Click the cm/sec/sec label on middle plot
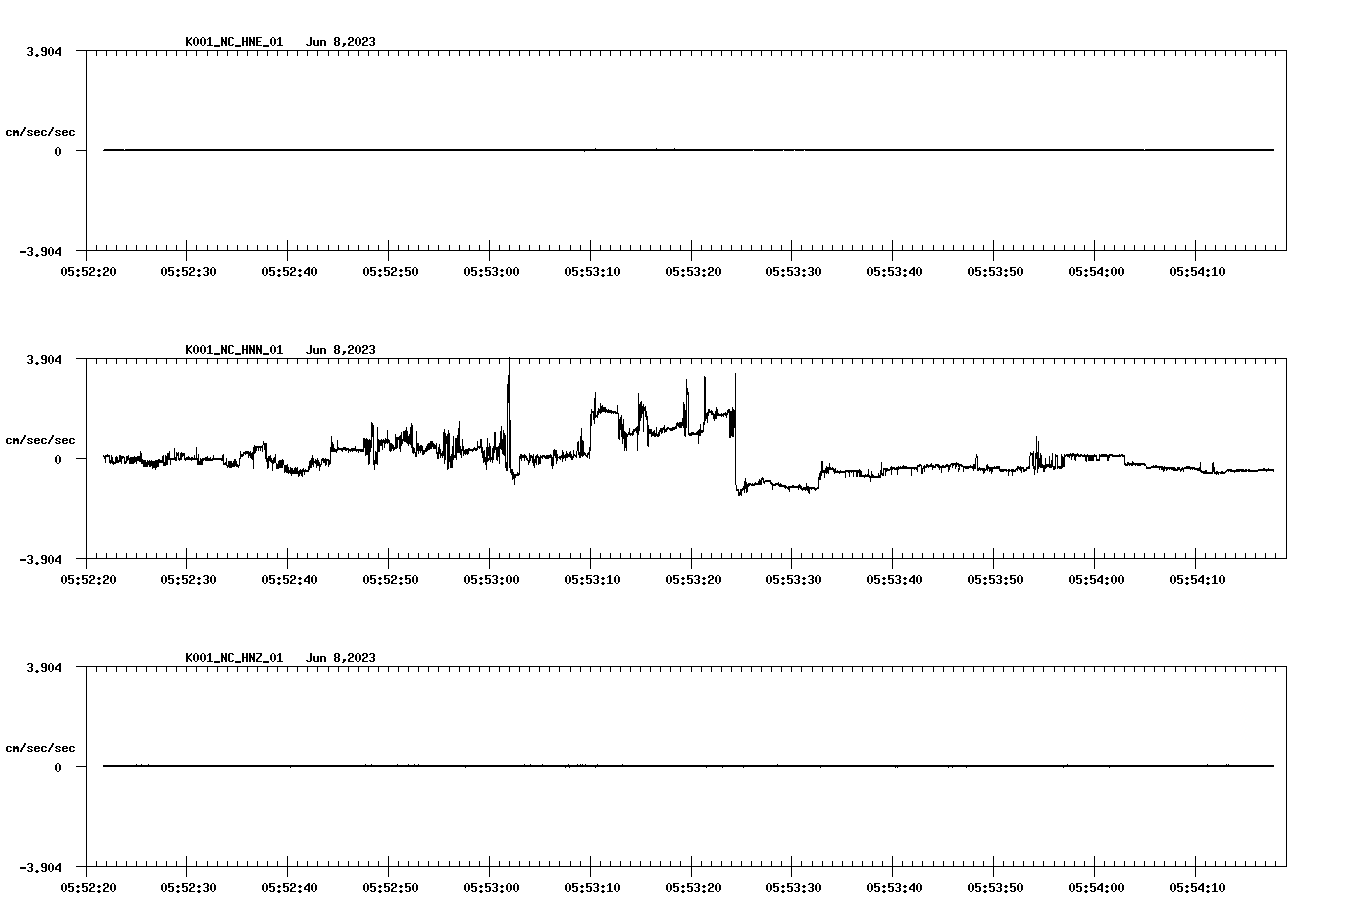 (41, 438)
